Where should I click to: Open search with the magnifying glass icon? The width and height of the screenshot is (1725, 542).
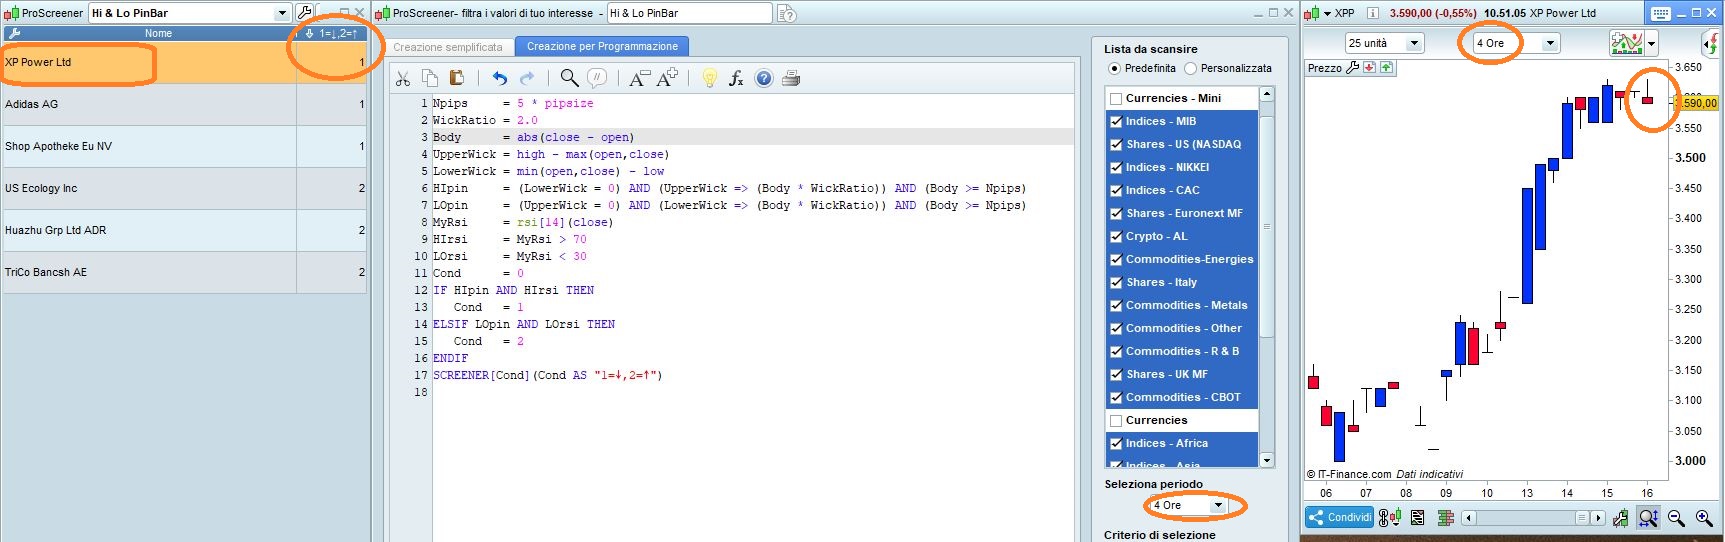coord(569,78)
